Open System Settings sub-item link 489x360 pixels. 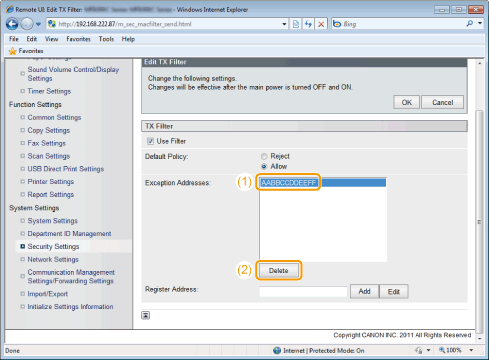click(x=52, y=221)
